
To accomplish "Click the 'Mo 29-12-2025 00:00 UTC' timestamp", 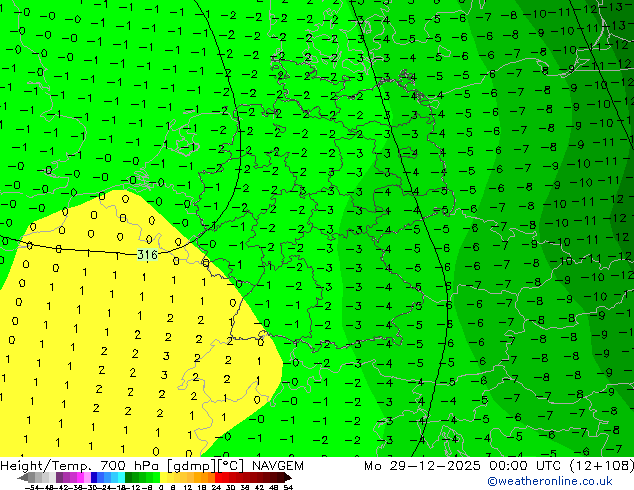I will (464, 466).
